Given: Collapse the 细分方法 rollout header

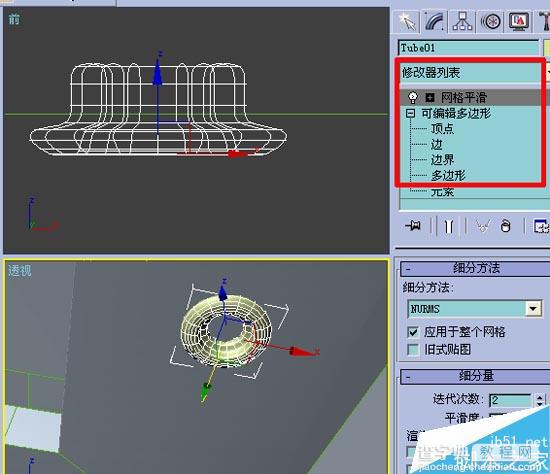Looking at the screenshot, I should [x=475, y=268].
